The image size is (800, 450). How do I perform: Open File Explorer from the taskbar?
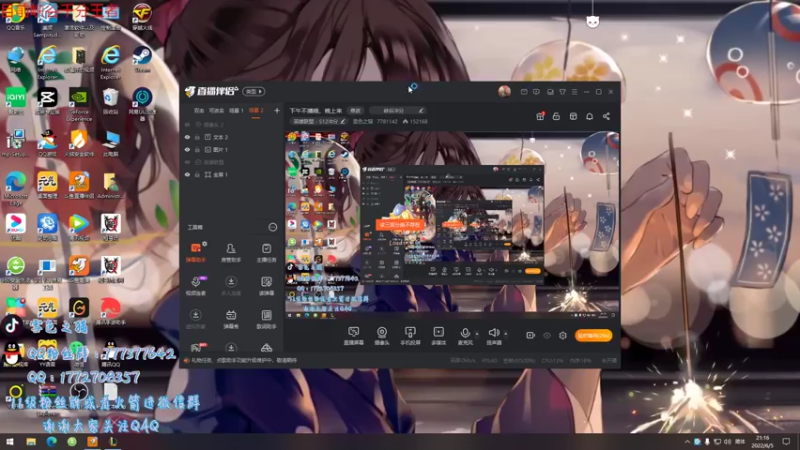(31, 441)
